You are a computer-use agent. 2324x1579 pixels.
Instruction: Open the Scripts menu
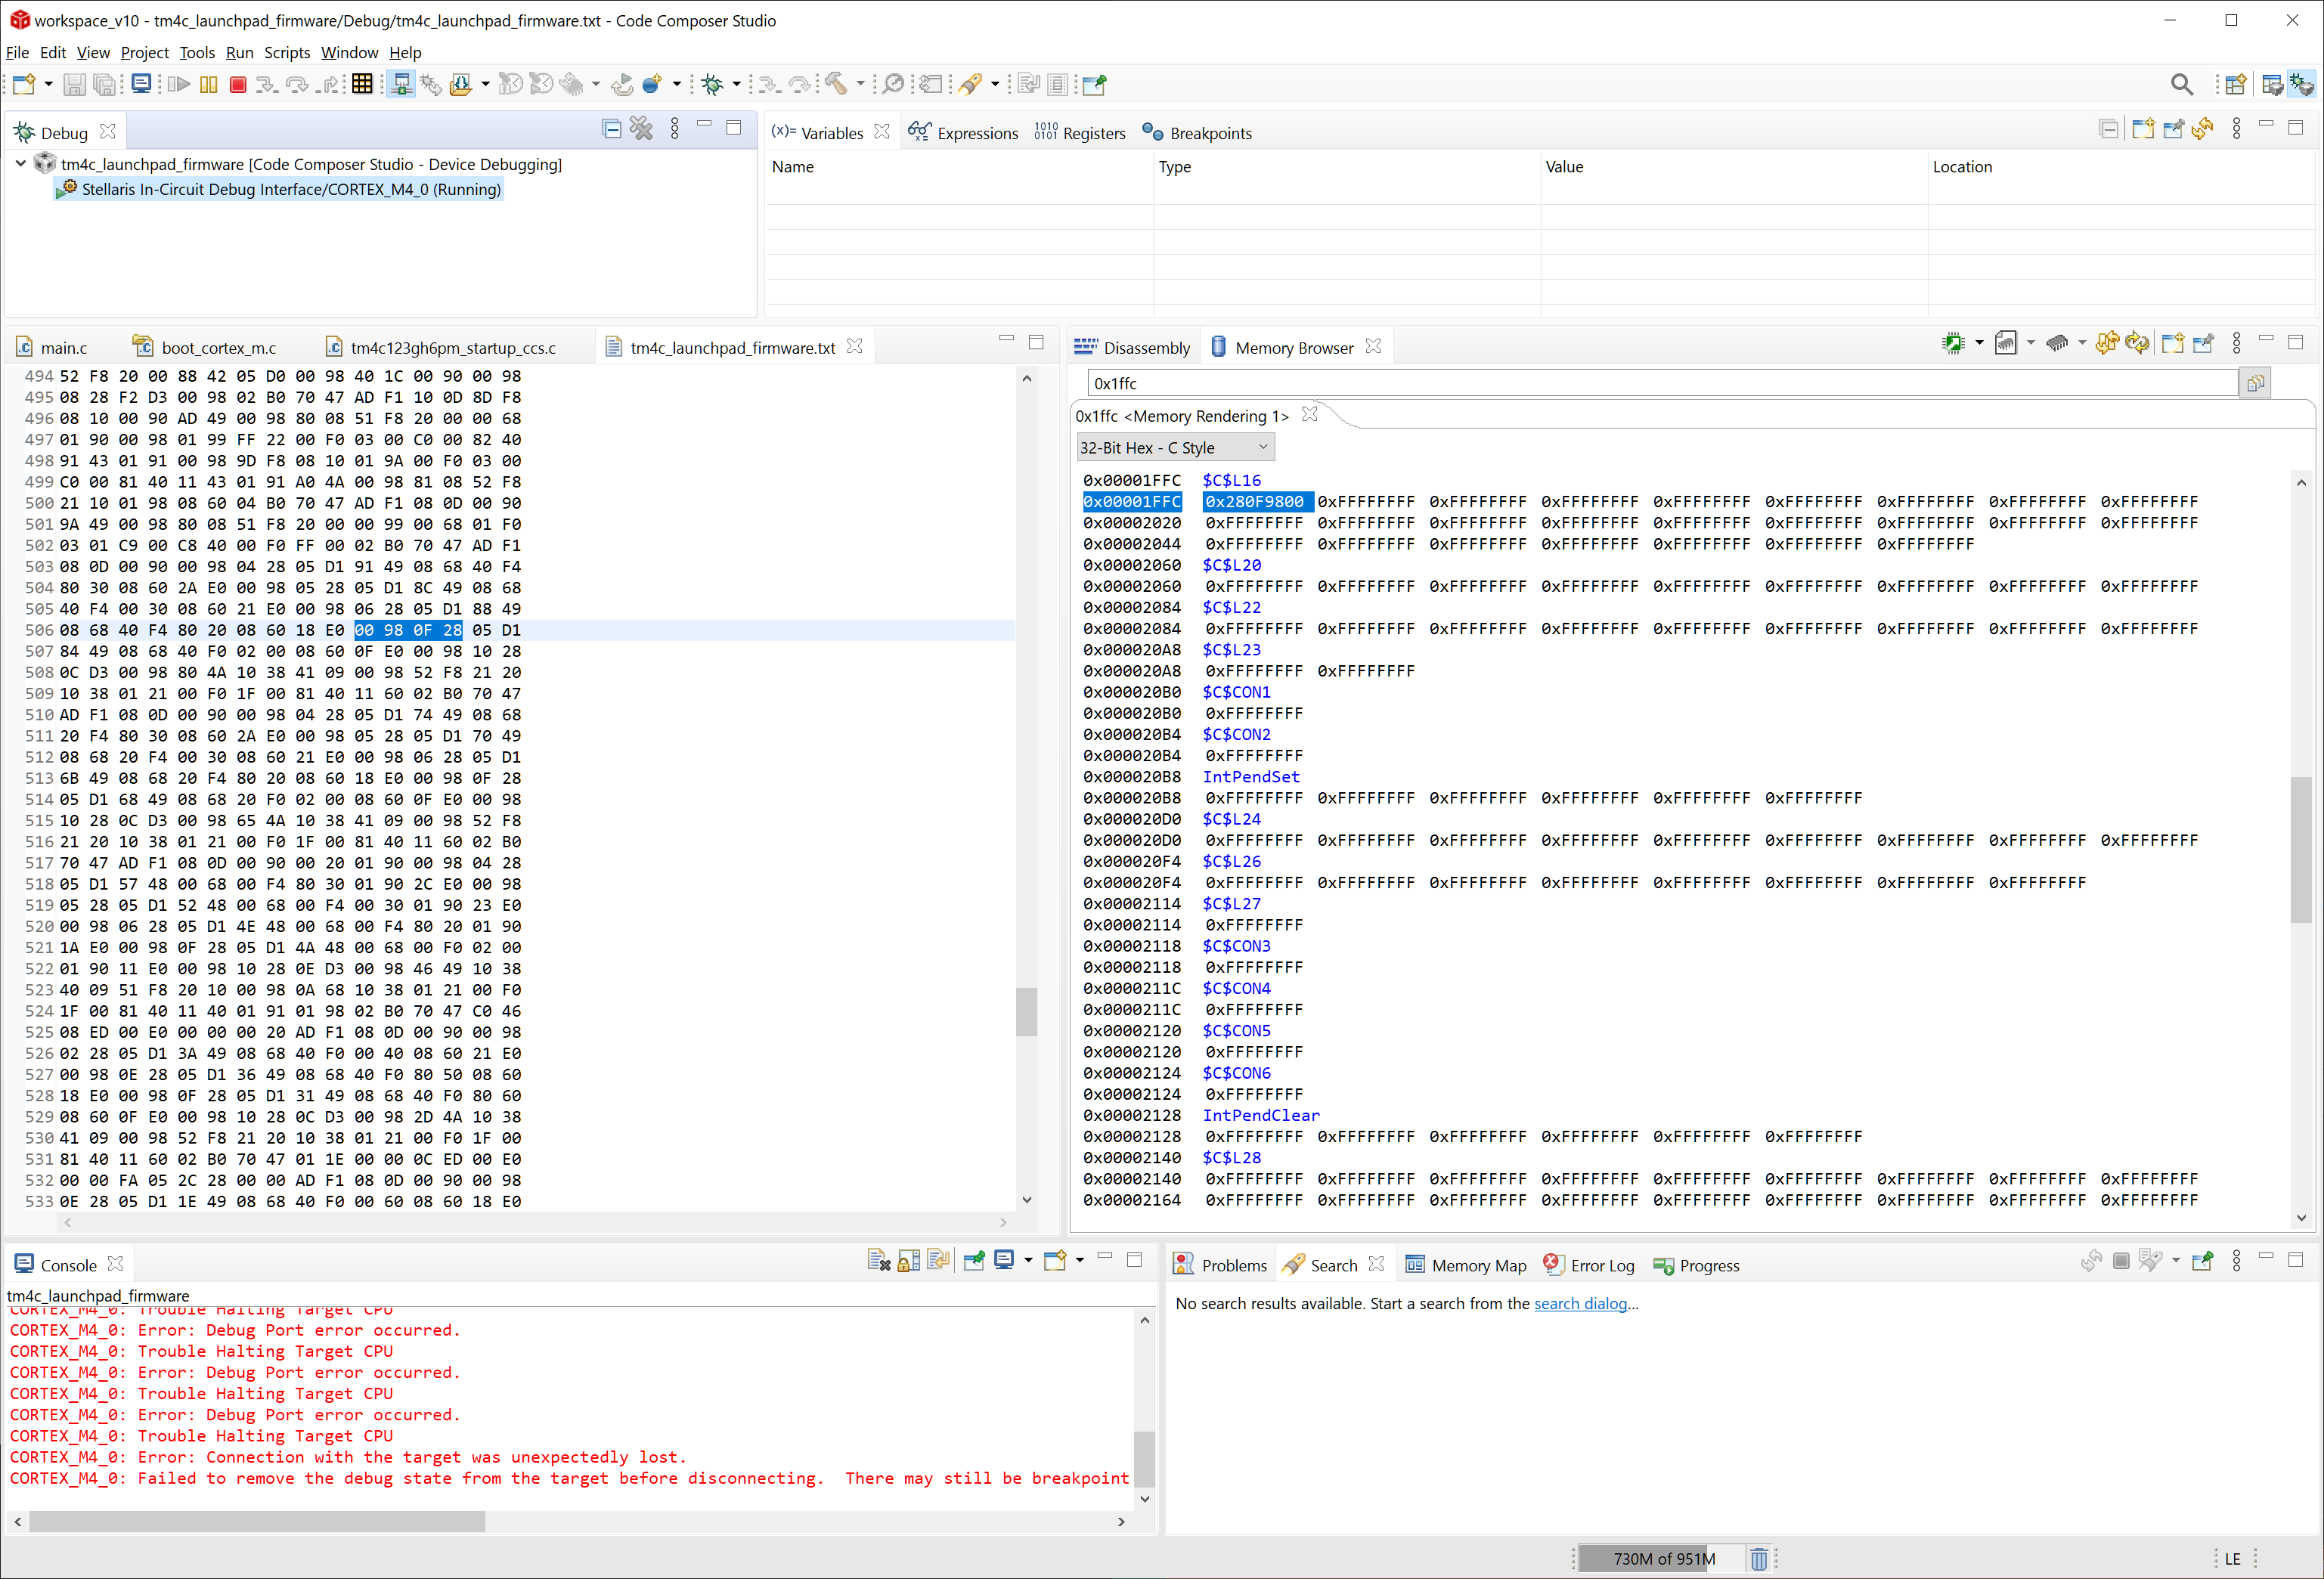[286, 53]
